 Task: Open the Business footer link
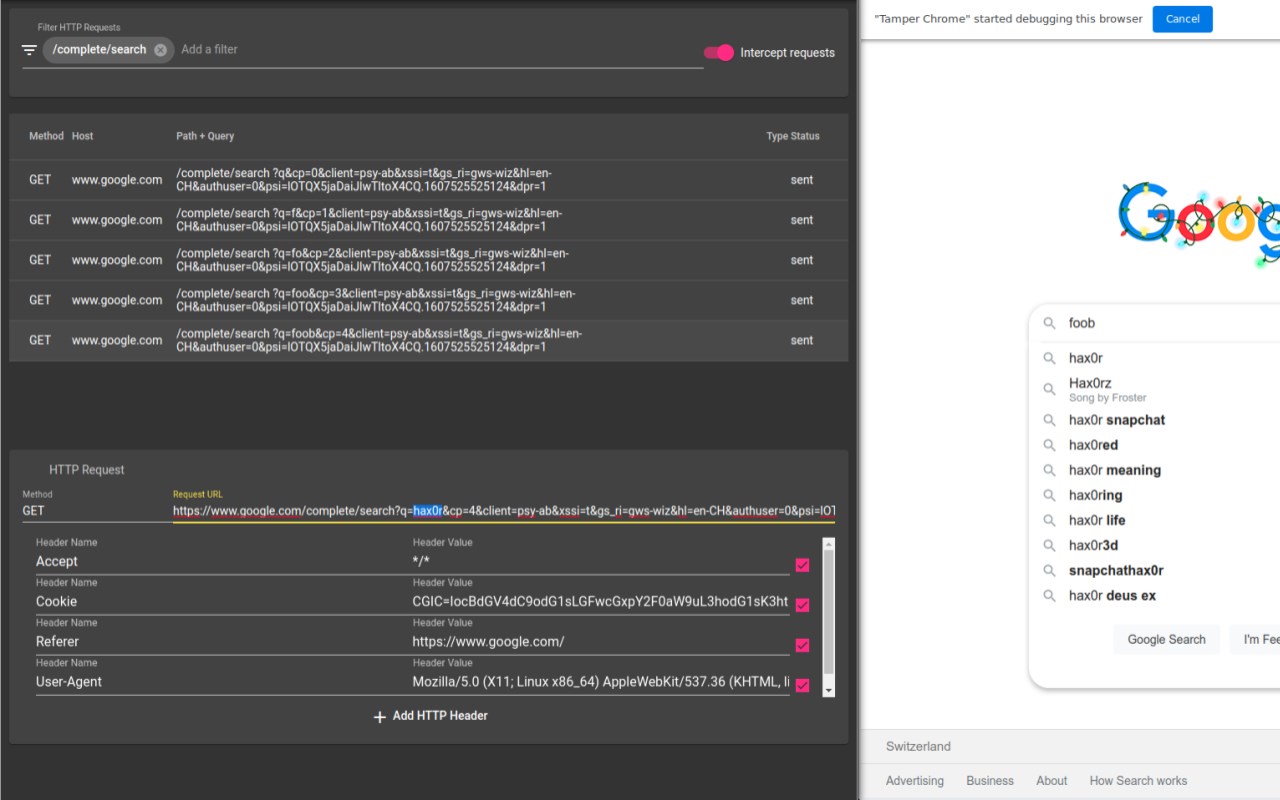point(990,781)
